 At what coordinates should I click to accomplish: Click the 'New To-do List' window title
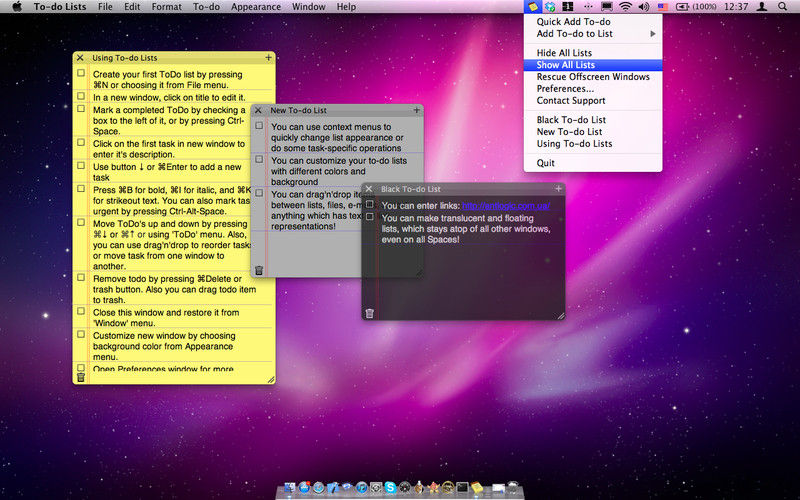point(298,110)
